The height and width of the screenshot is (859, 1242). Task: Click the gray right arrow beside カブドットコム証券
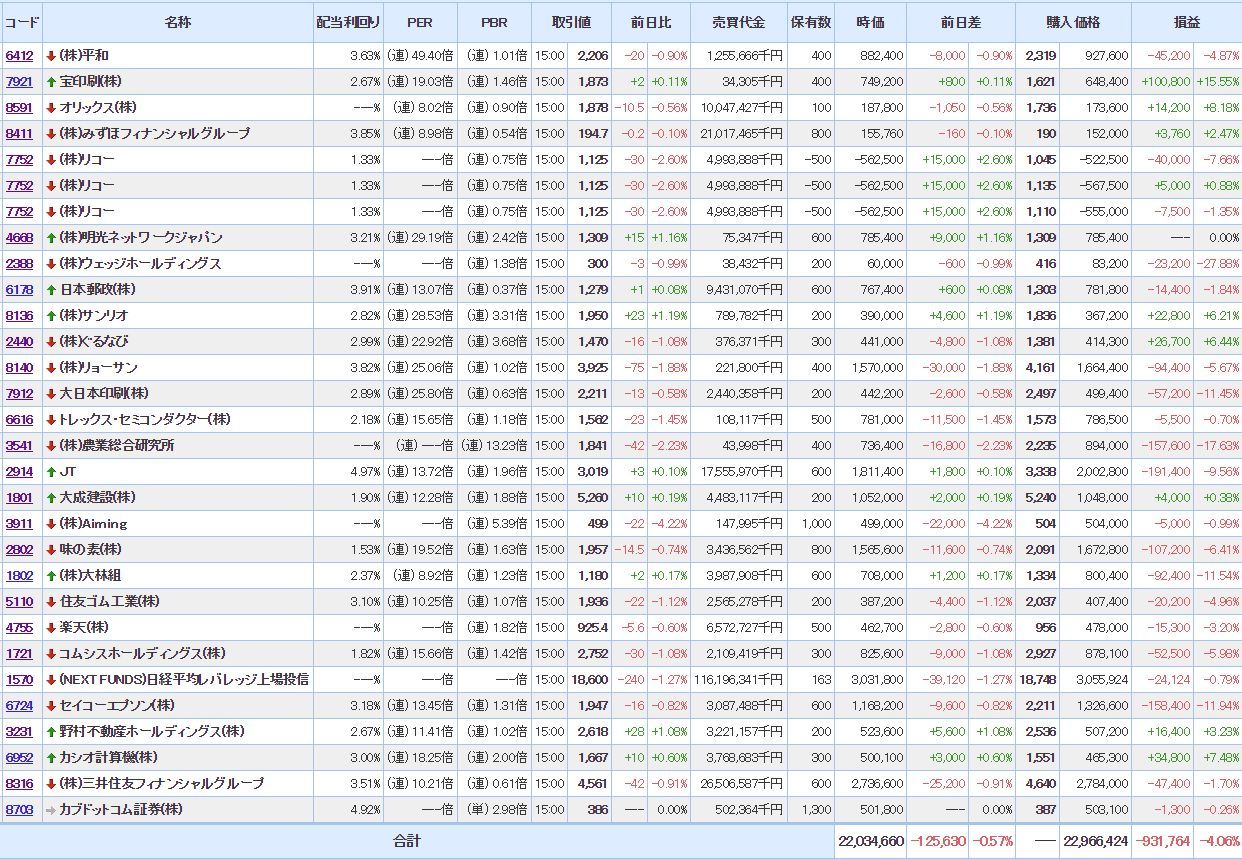point(51,809)
